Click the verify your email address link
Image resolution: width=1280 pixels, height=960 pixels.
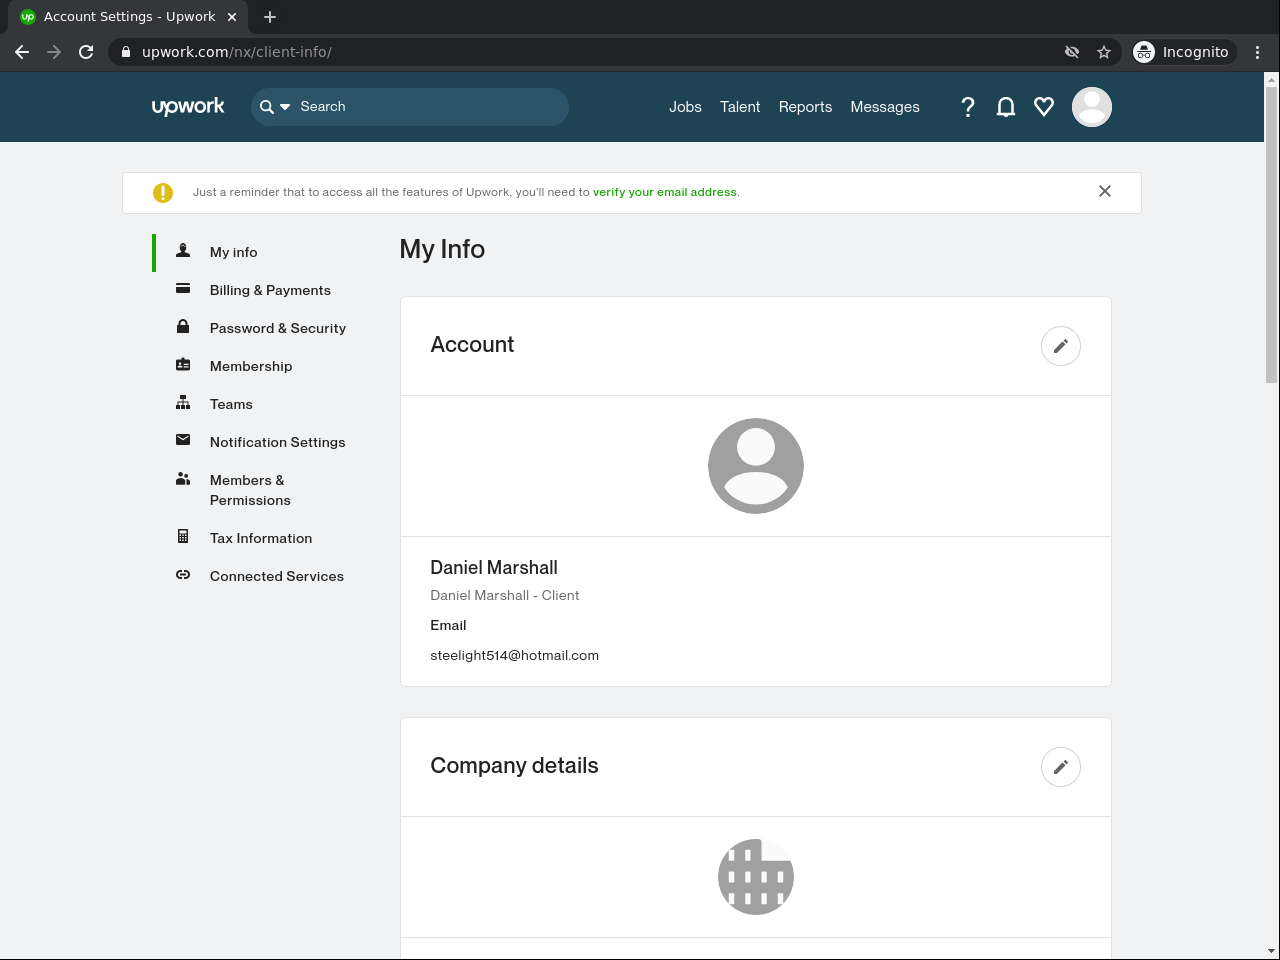pyautogui.click(x=664, y=192)
